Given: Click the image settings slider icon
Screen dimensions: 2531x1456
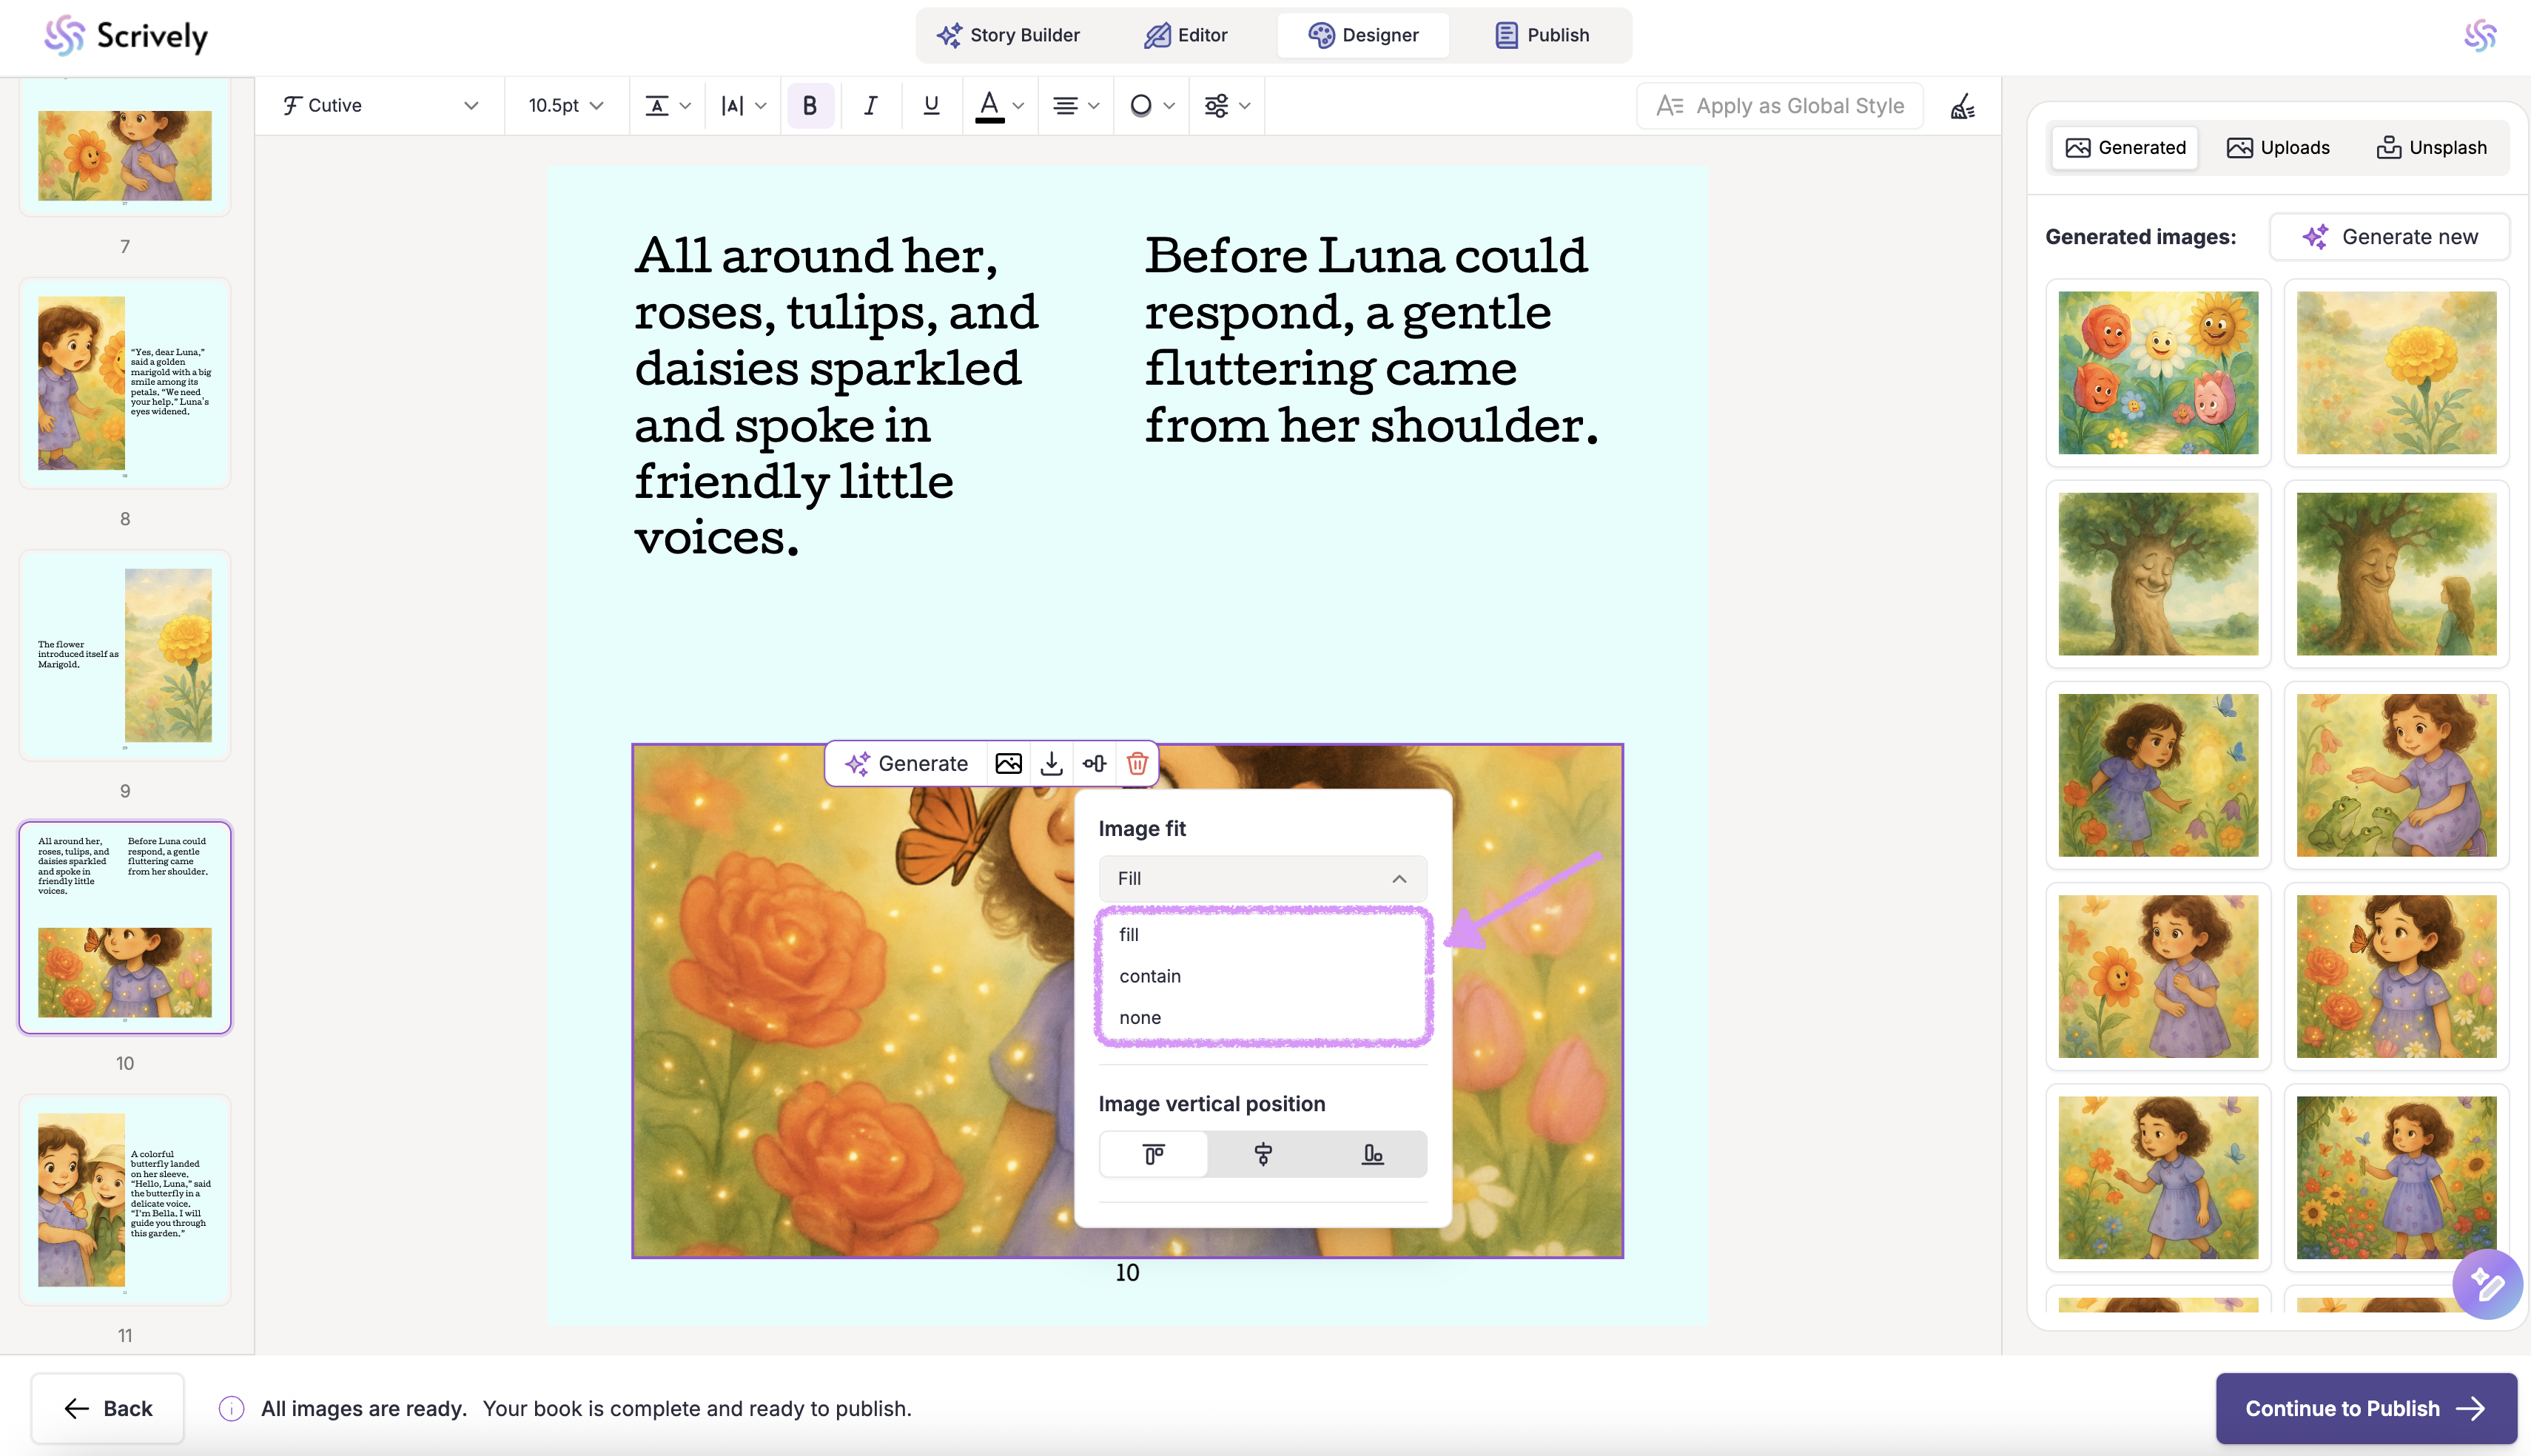Looking at the screenshot, I should (1094, 764).
